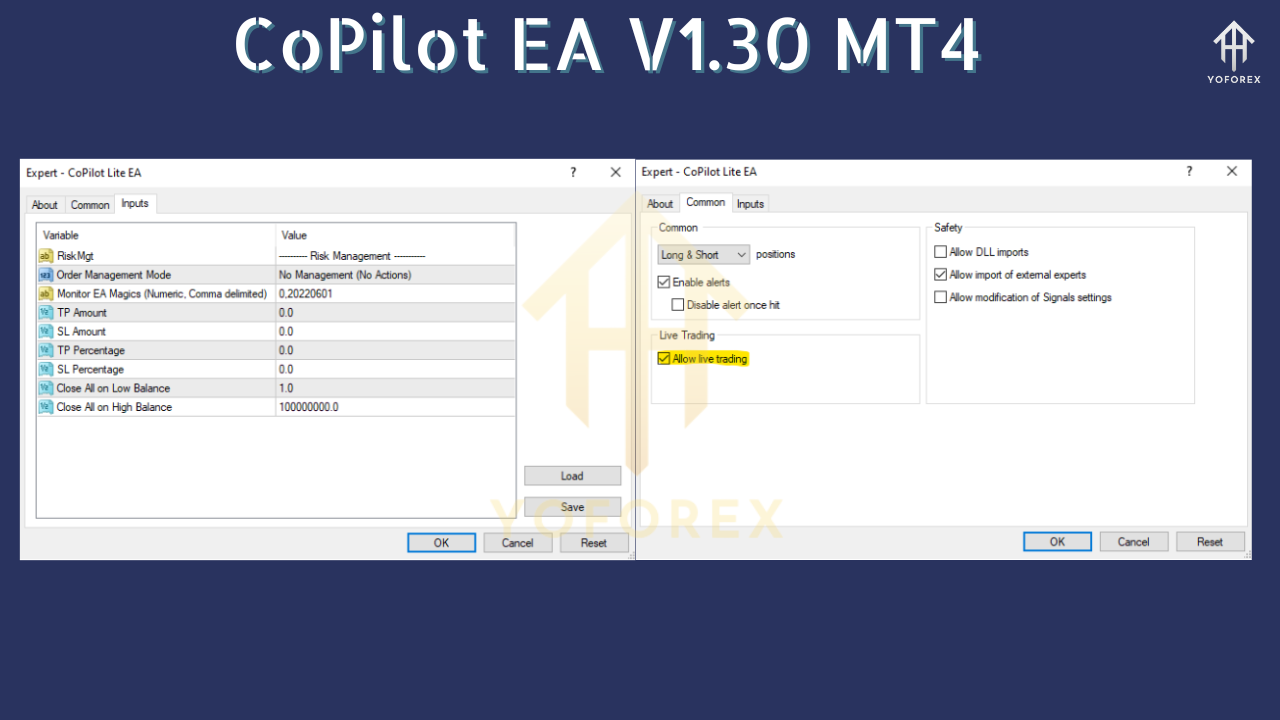Click the ab string icon beside RiskMgt
The width and height of the screenshot is (1280, 720).
(x=45, y=256)
